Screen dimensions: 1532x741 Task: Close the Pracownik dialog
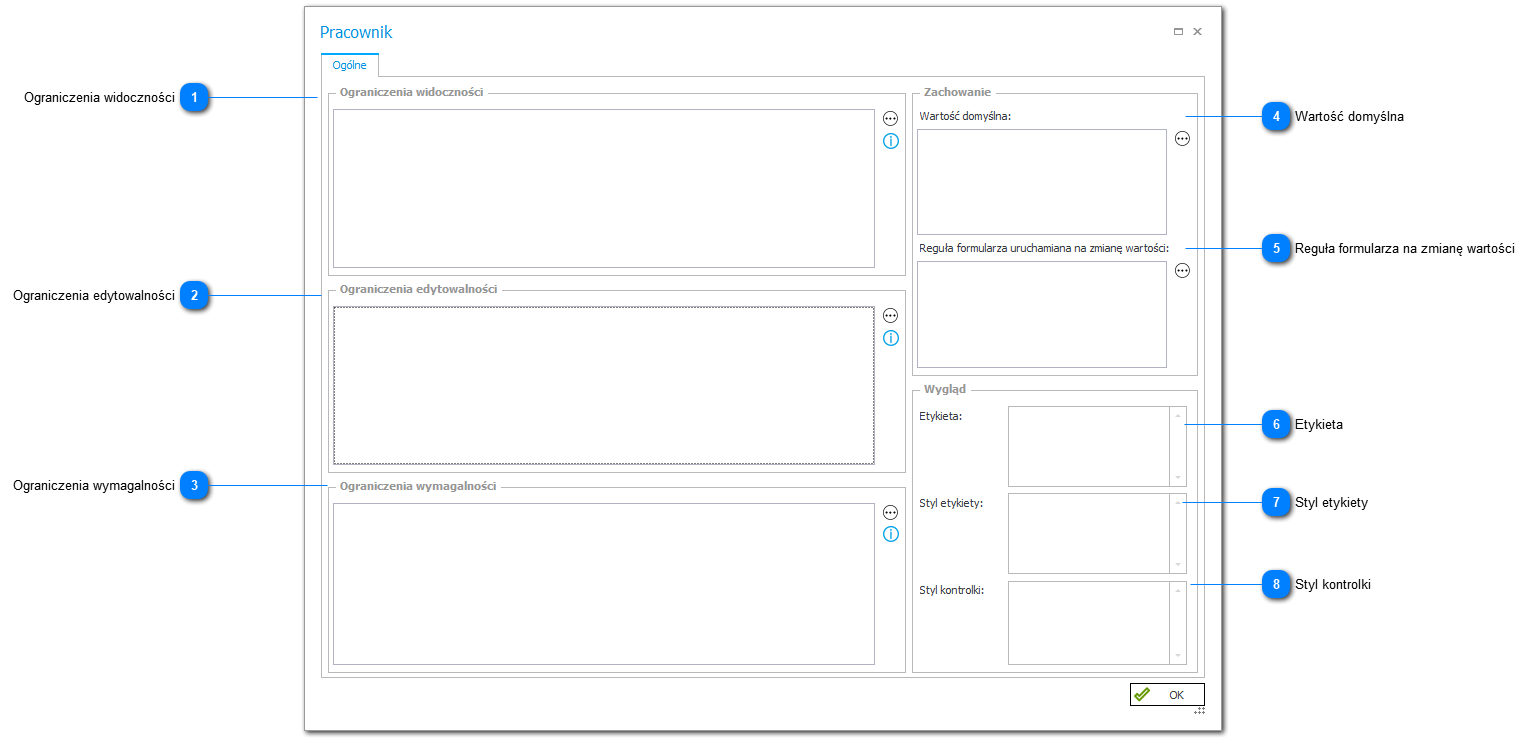1197,32
